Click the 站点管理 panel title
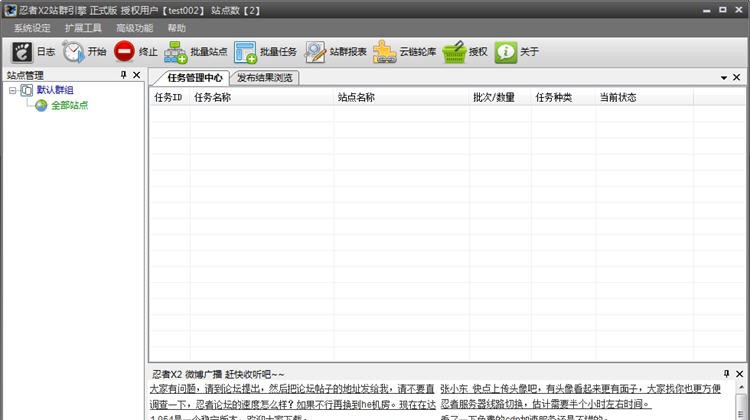The height and width of the screenshot is (420, 750). click(25, 75)
